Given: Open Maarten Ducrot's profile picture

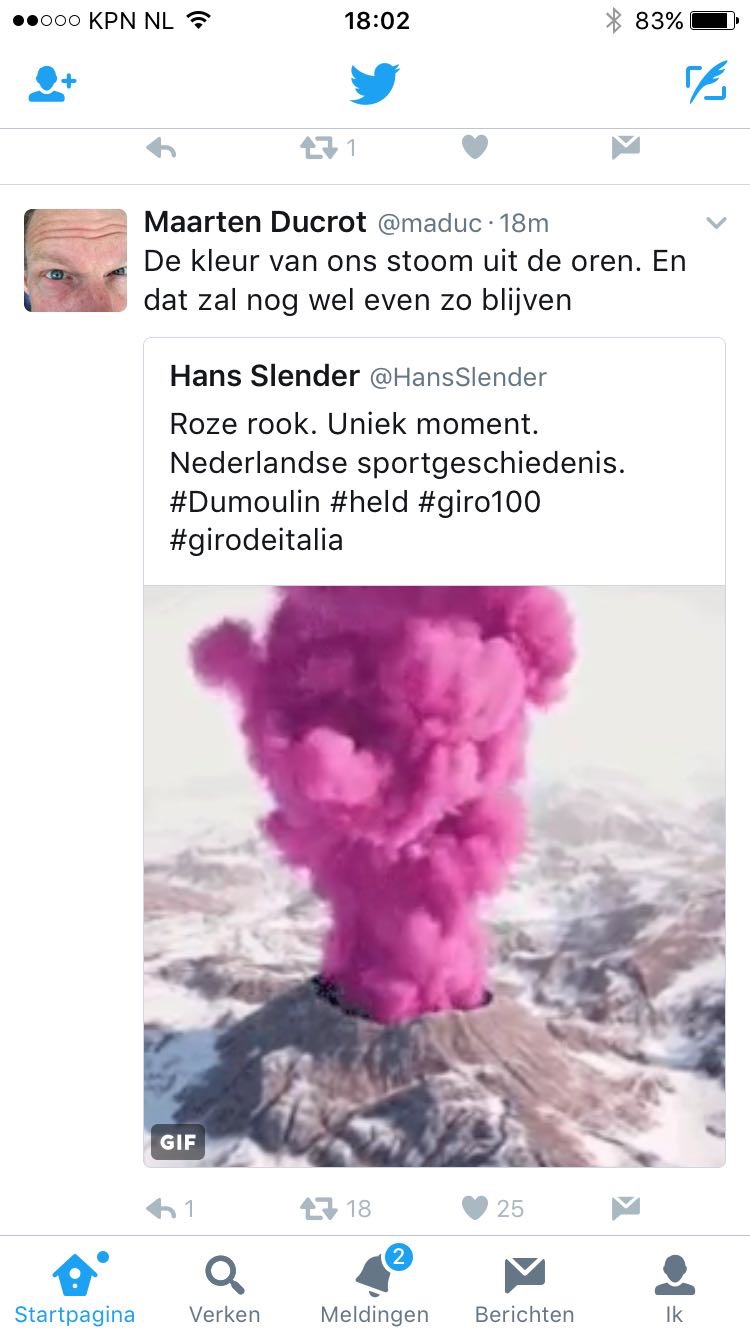Looking at the screenshot, I should point(76,260).
